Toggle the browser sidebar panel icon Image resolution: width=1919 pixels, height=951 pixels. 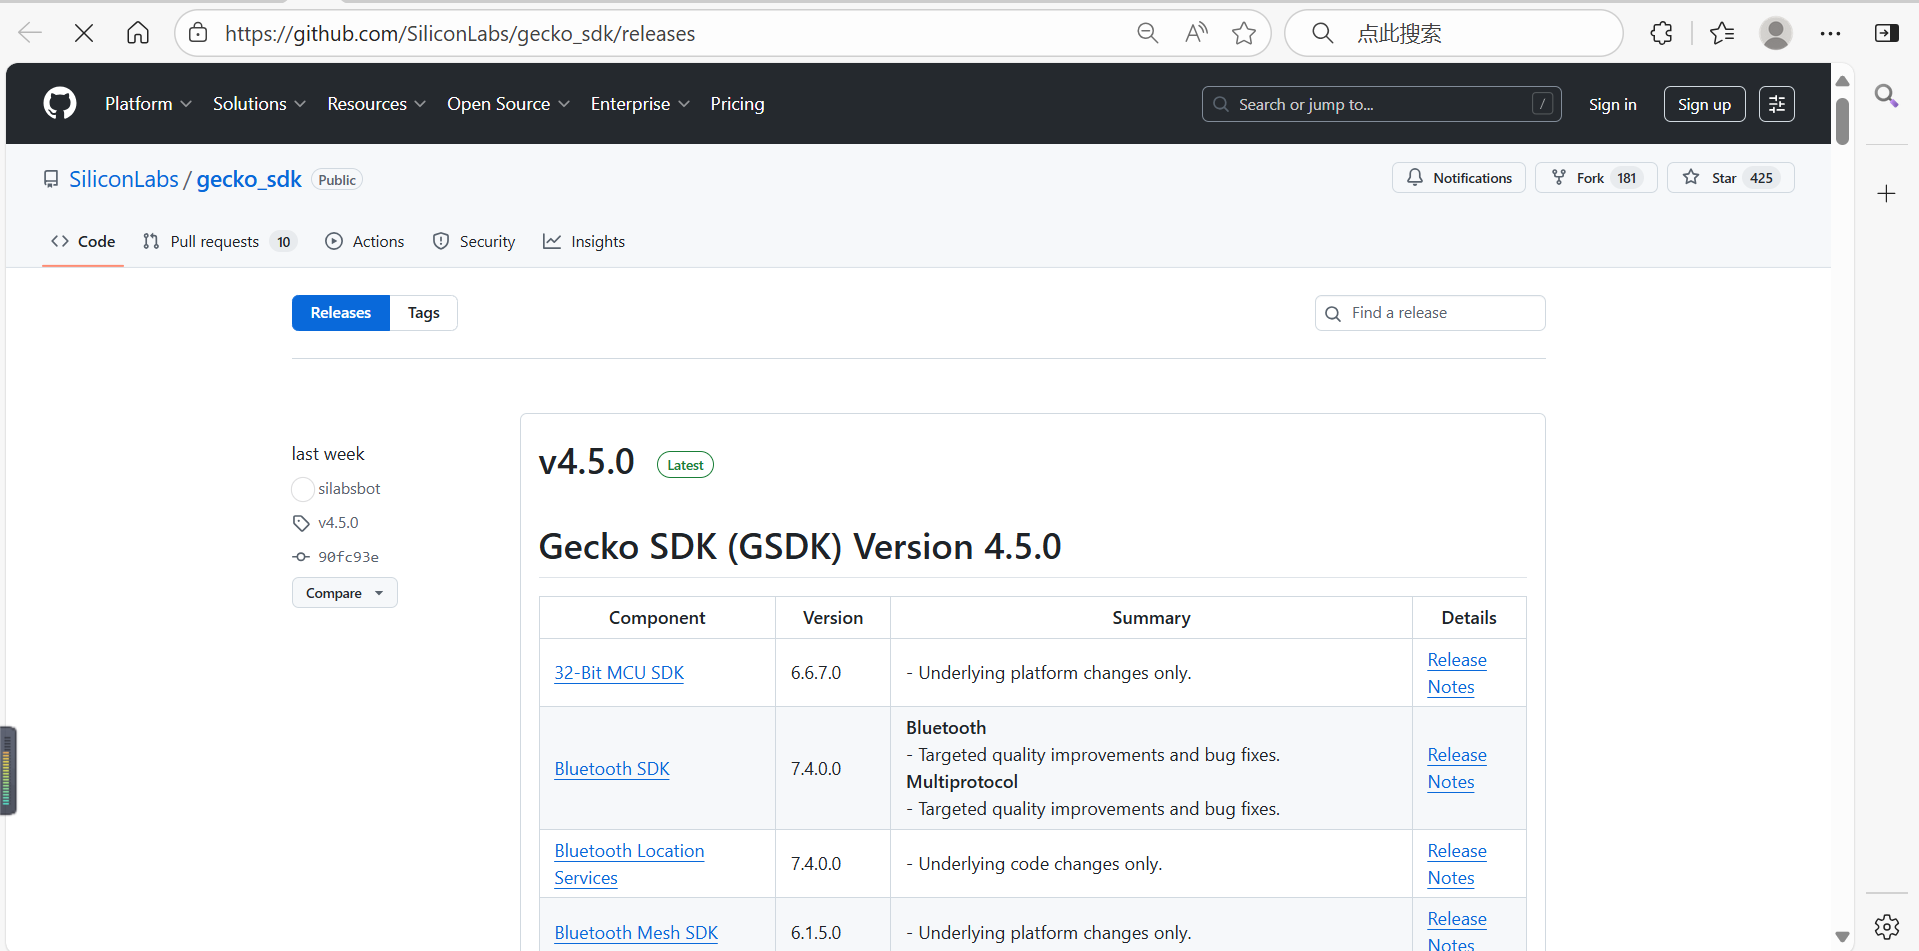click(x=1886, y=33)
